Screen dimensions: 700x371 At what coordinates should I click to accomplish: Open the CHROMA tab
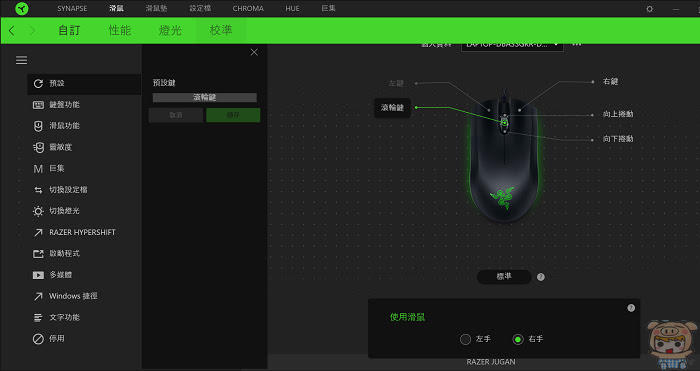click(x=248, y=8)
